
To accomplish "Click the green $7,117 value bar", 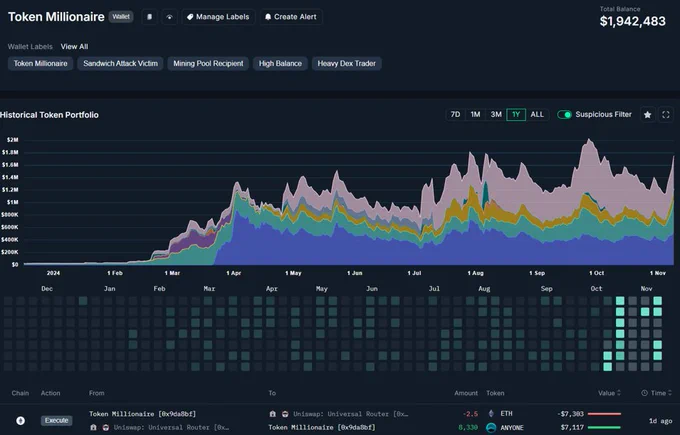I will tap(604, 427).
